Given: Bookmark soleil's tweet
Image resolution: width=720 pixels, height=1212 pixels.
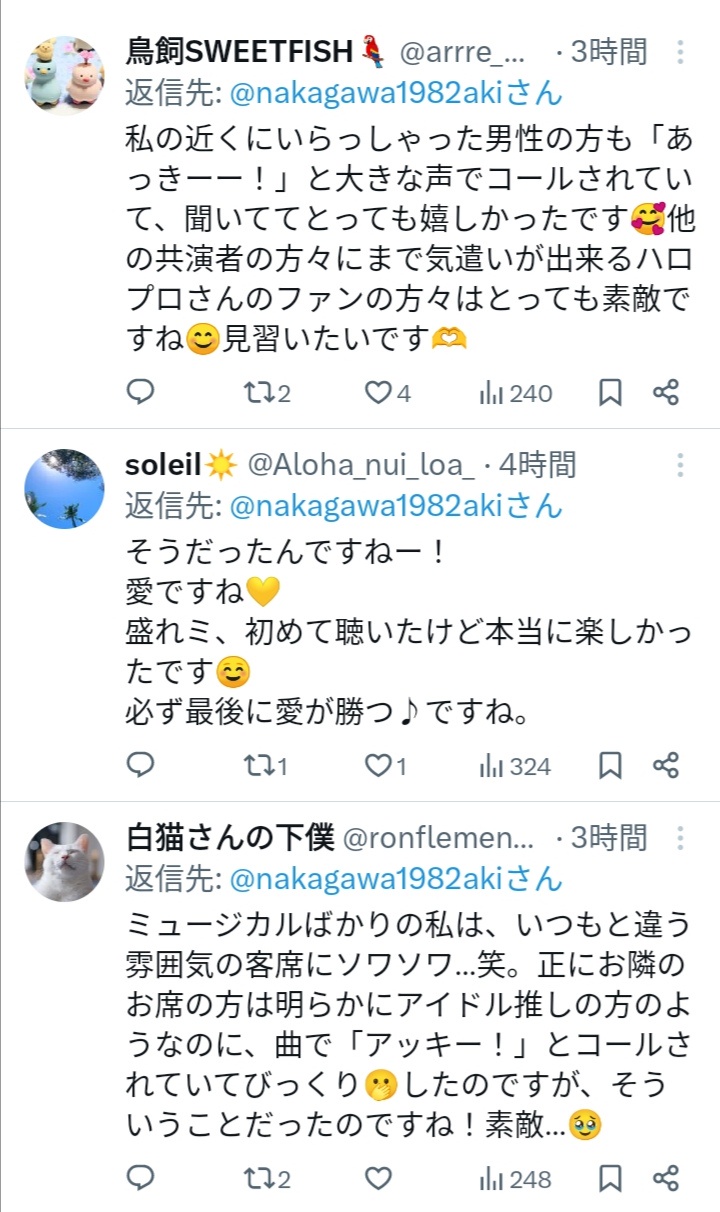Looking at the screenshot, I should (610, 766).
